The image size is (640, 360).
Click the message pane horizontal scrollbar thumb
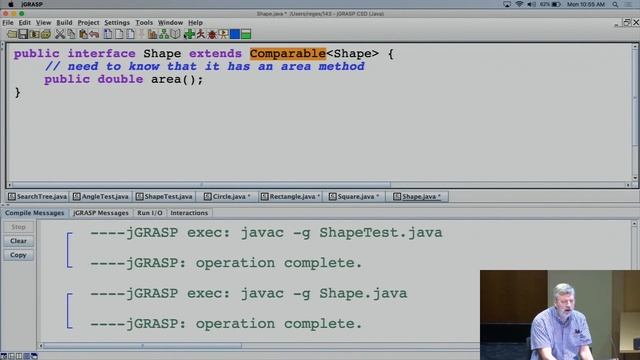[x=142, y=346]
